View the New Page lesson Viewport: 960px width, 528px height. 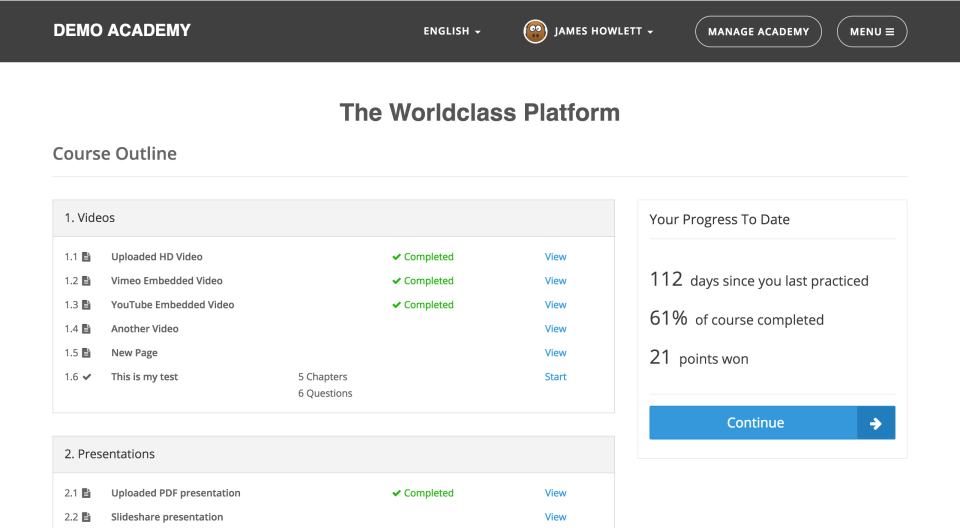(x=555, y=353)
